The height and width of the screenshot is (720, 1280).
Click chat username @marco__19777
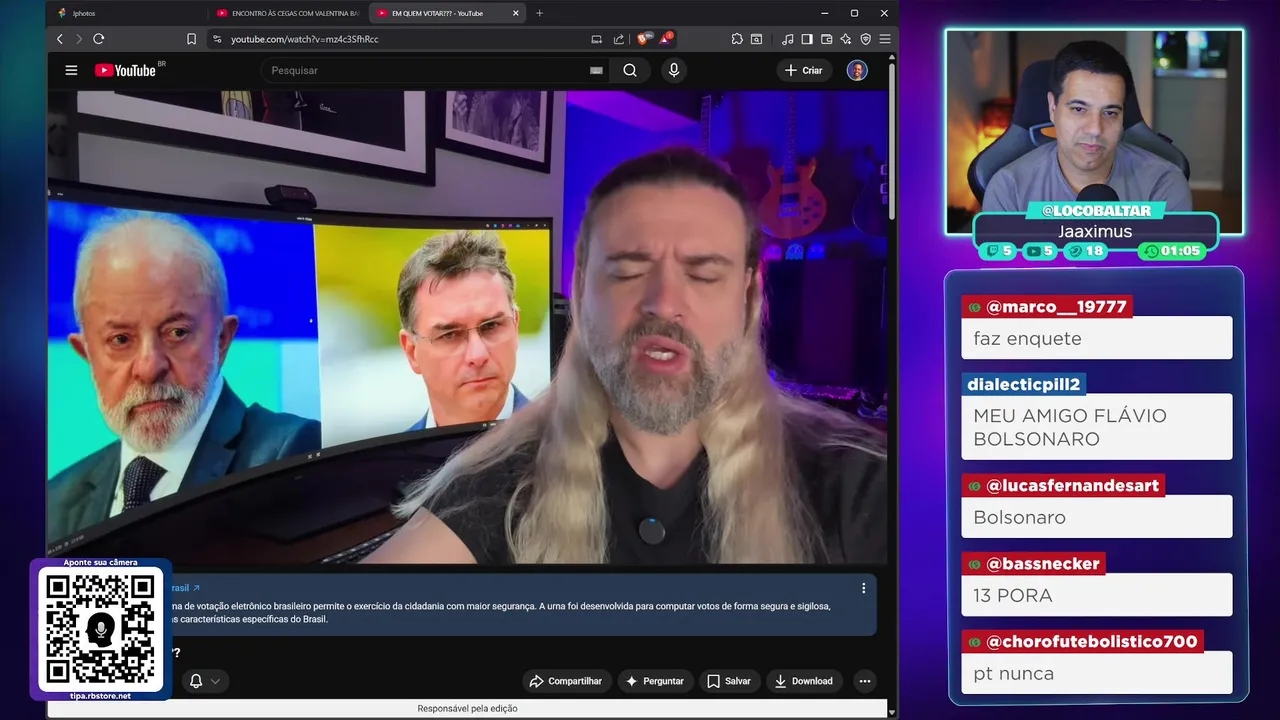tap(1047, 307)
